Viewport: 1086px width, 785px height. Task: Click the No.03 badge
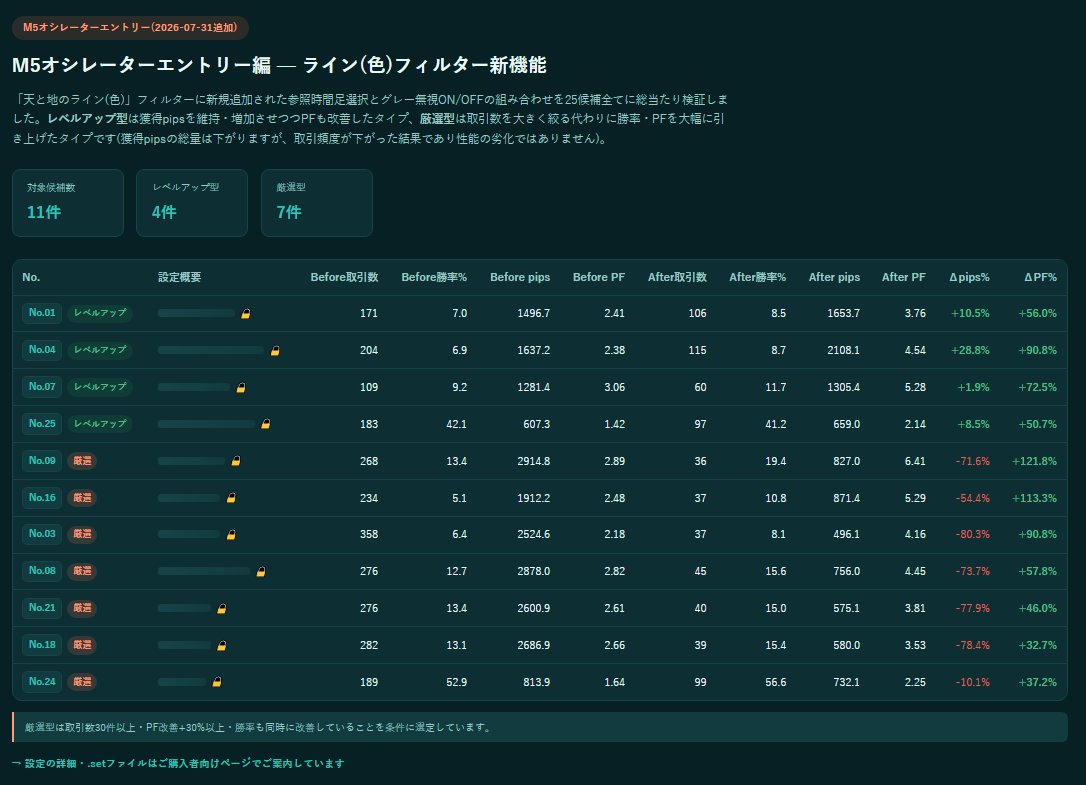(x=42, y=534)
